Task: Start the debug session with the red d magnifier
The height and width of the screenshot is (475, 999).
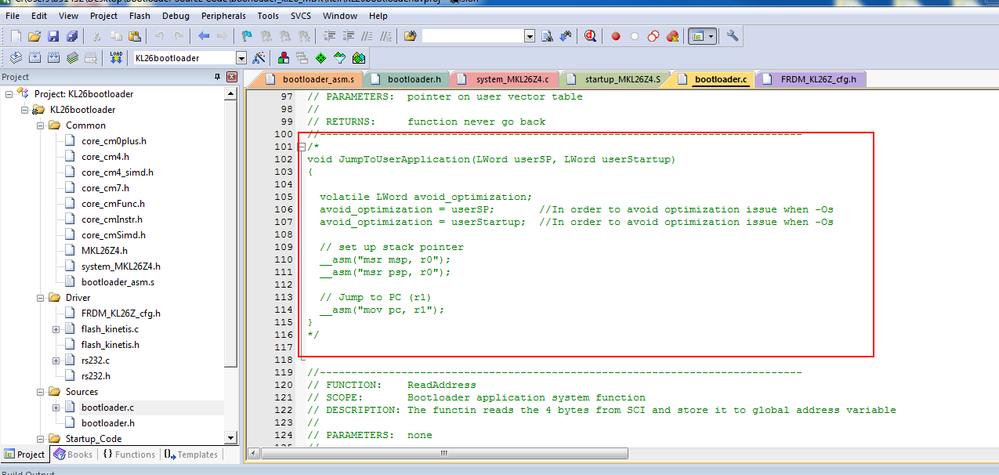Action: click(590, 36)
